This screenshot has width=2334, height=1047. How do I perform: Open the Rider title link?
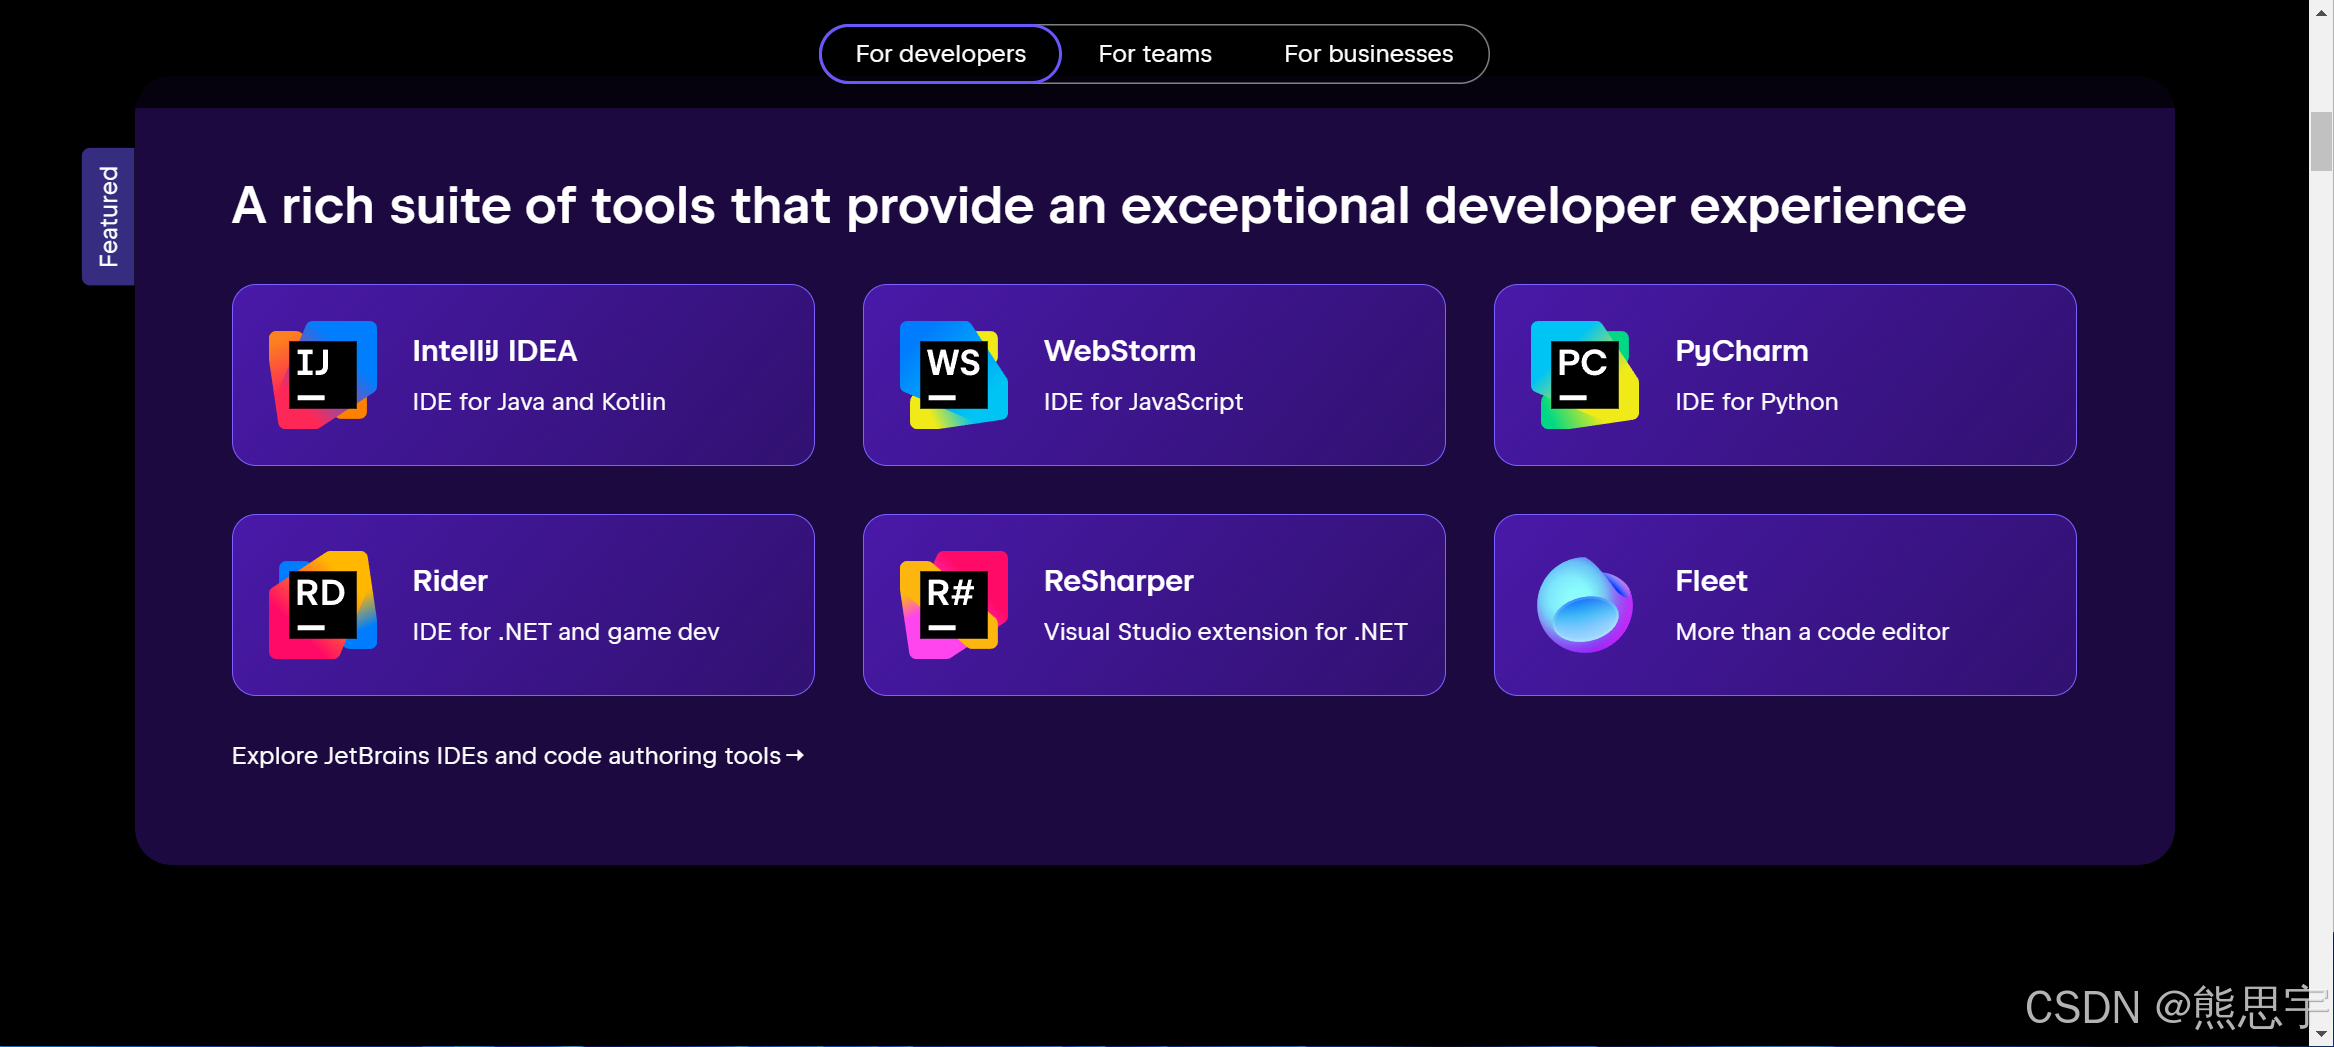coord(450,581)
